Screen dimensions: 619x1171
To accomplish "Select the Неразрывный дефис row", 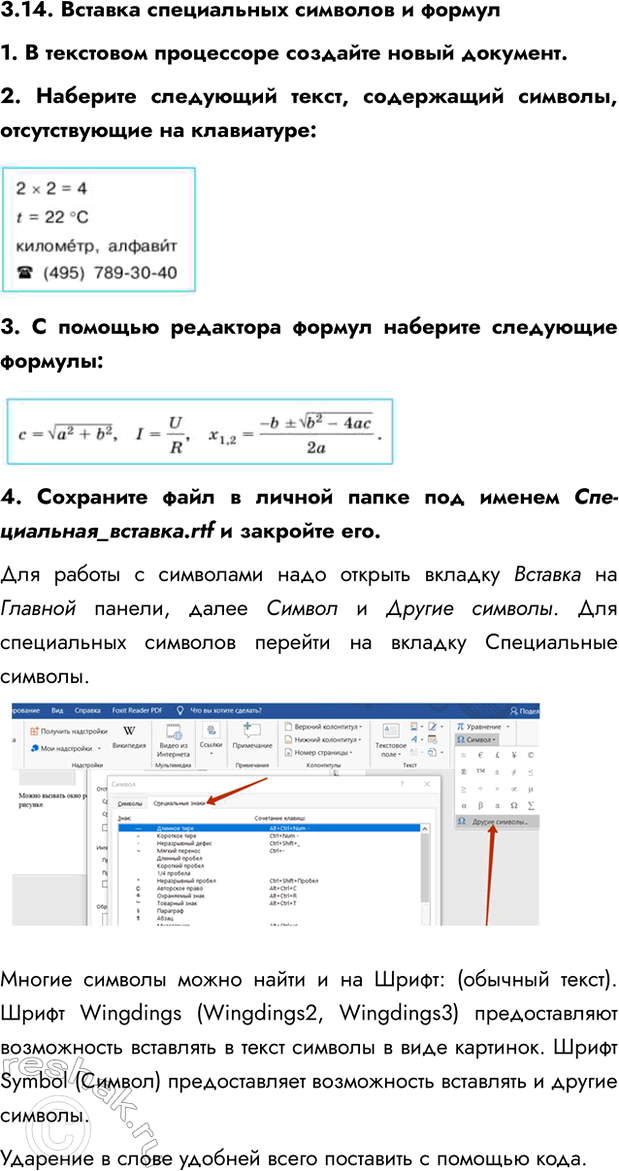I will click(x=269, y=842).
